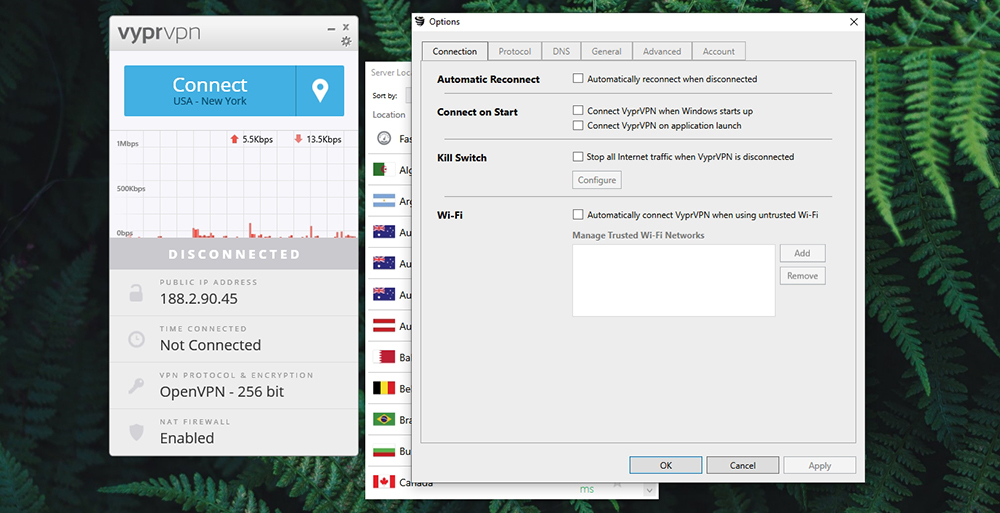Select the Bahrain flag in server list
Viewport: 1000px width, 513px height.
[x=384, y=357]
